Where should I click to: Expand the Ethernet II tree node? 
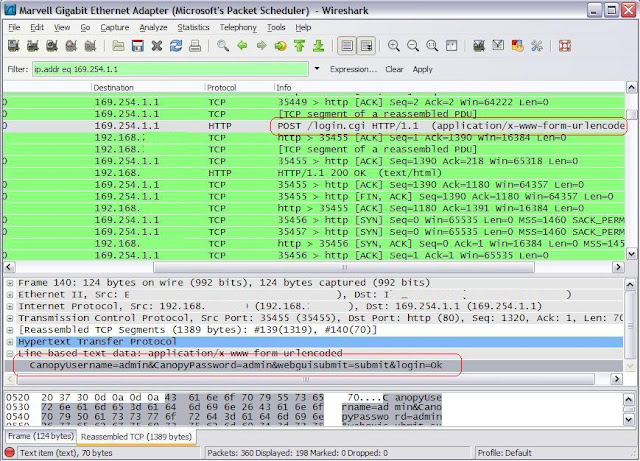(x=10, y=294)
